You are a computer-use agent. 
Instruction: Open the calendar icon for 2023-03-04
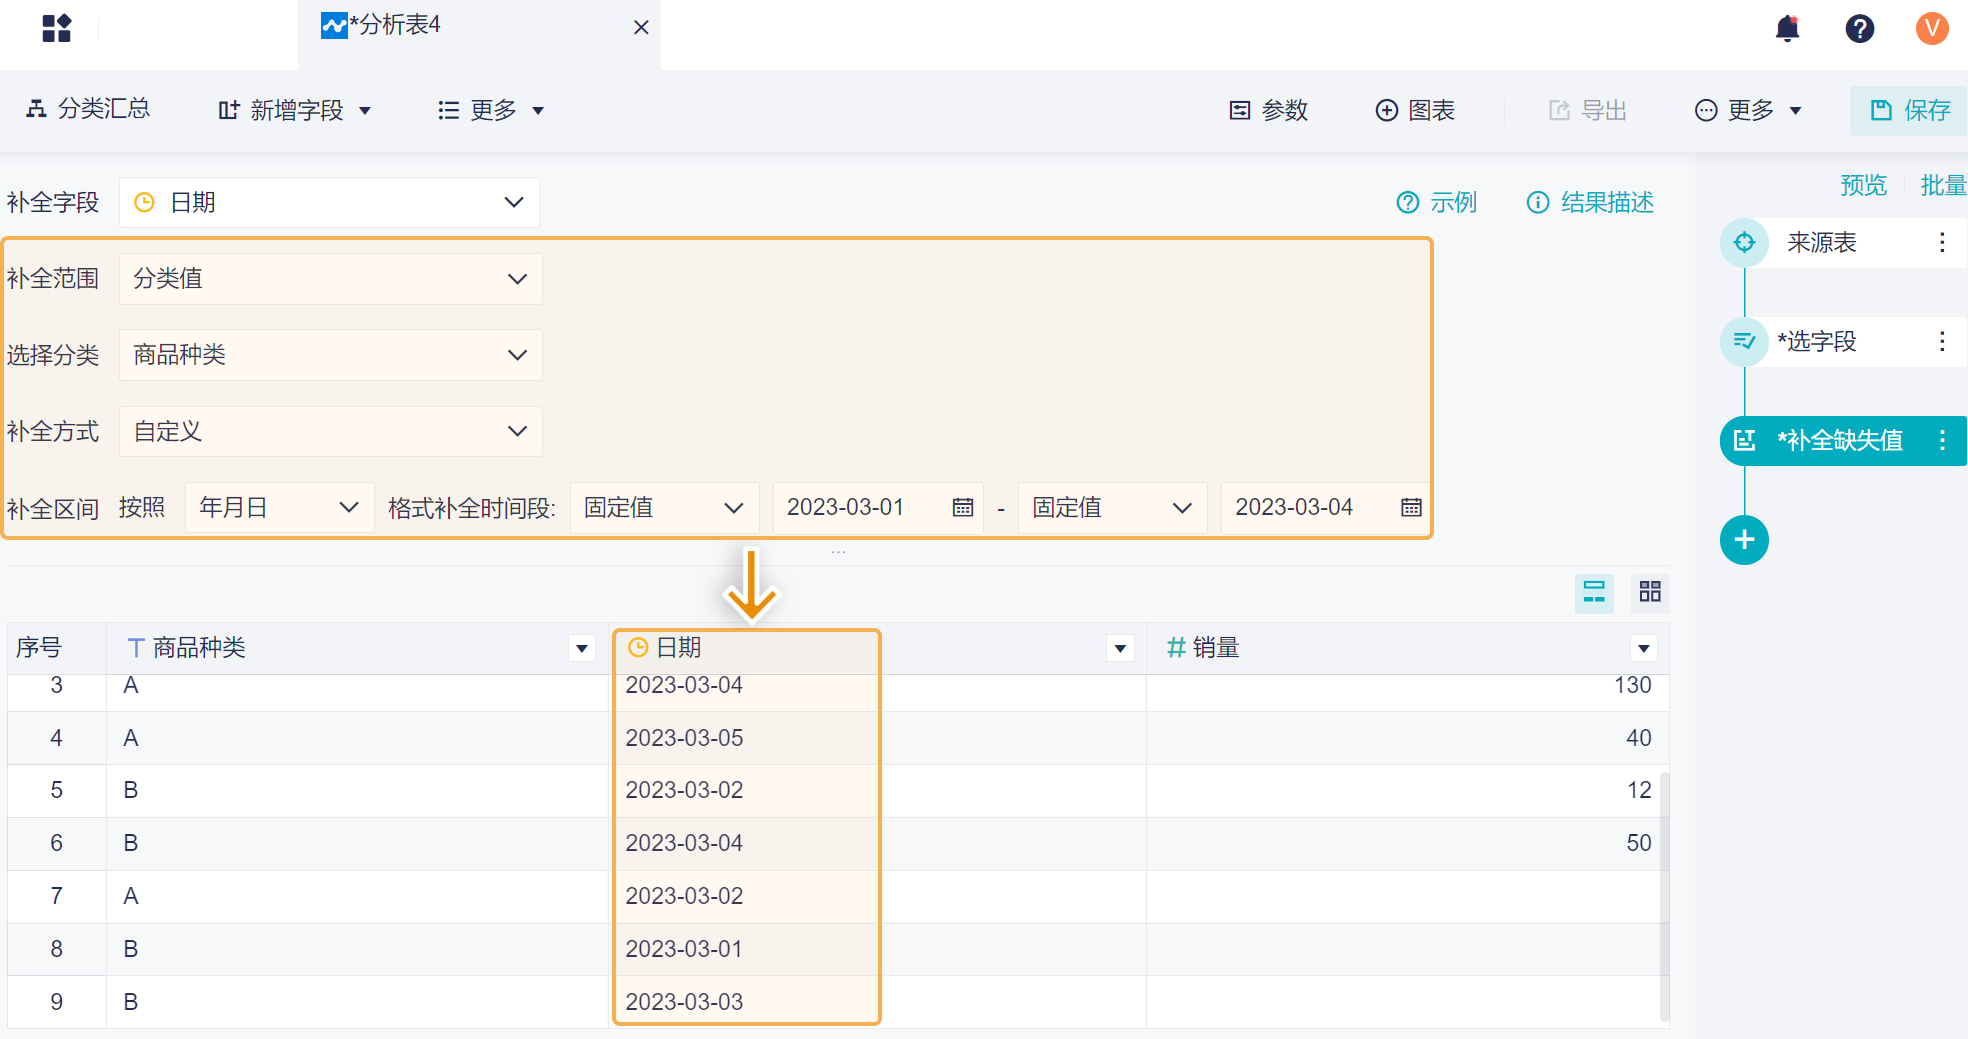1411,507
